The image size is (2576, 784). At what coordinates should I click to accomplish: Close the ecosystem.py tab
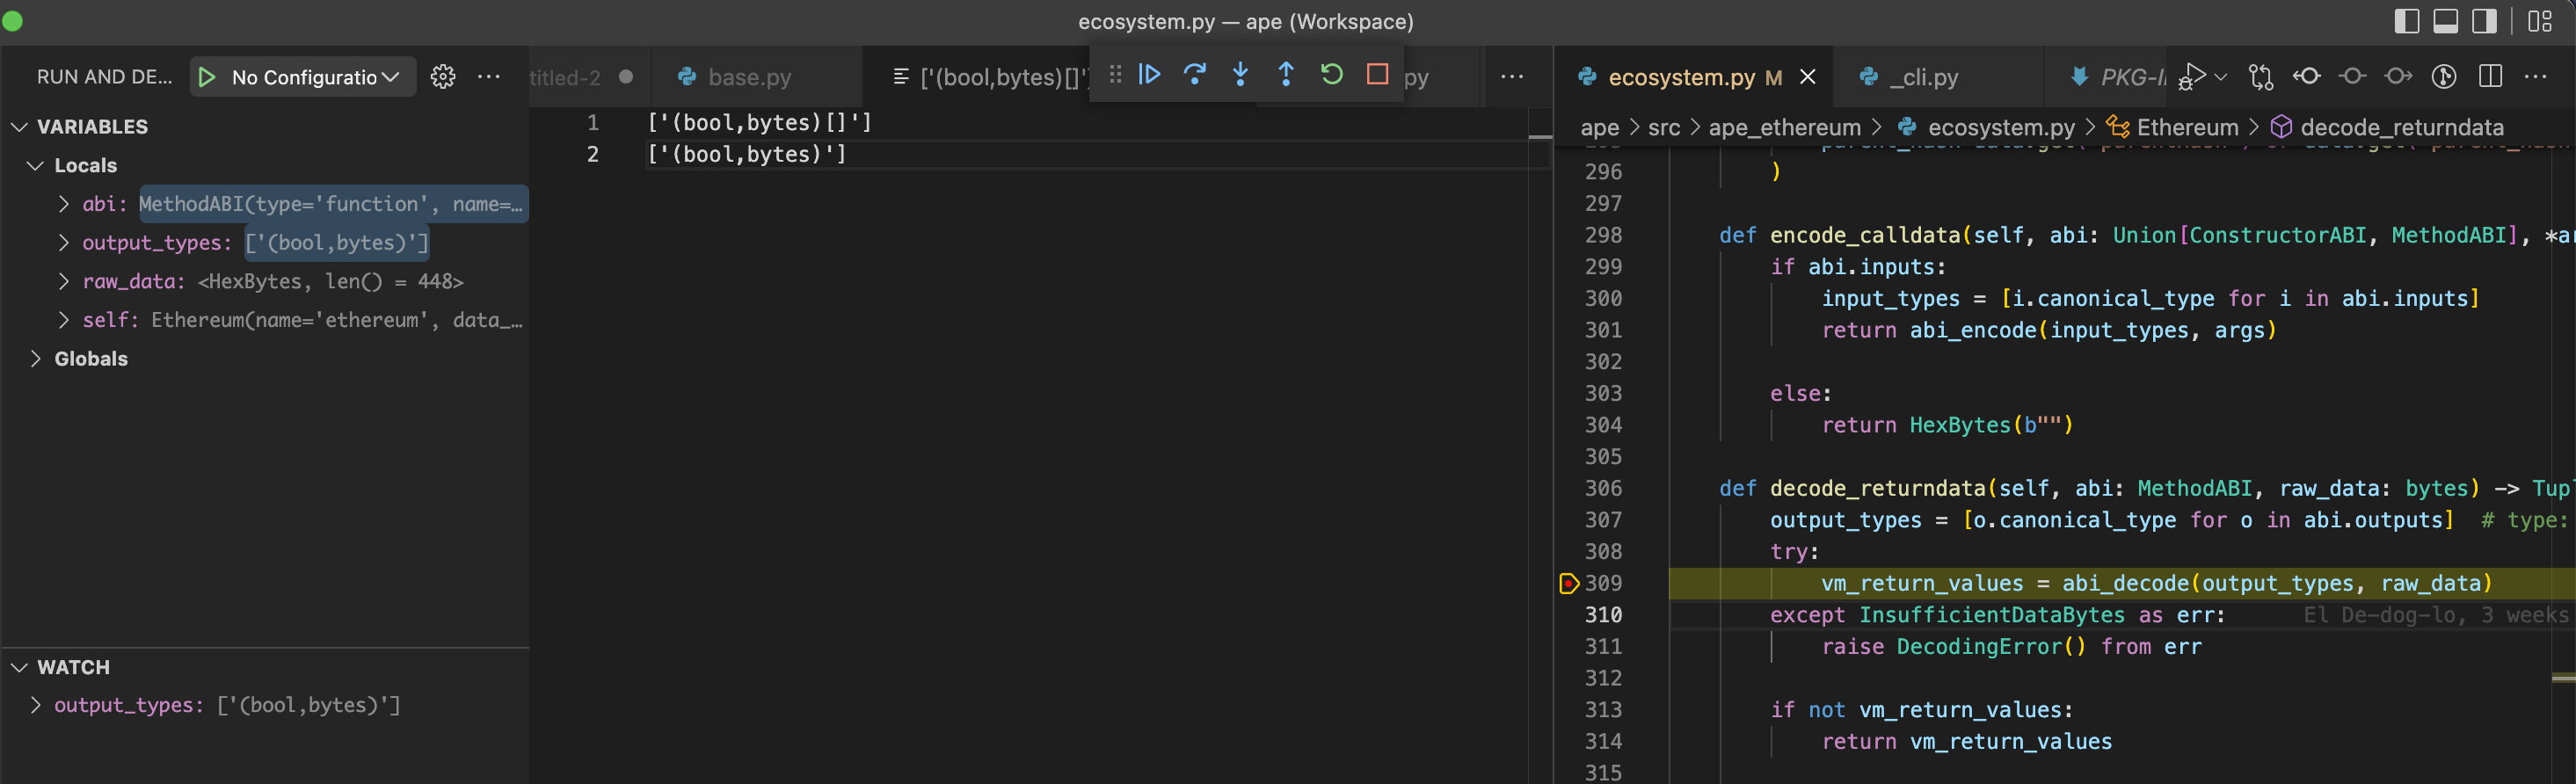(x=1808, y=77)
